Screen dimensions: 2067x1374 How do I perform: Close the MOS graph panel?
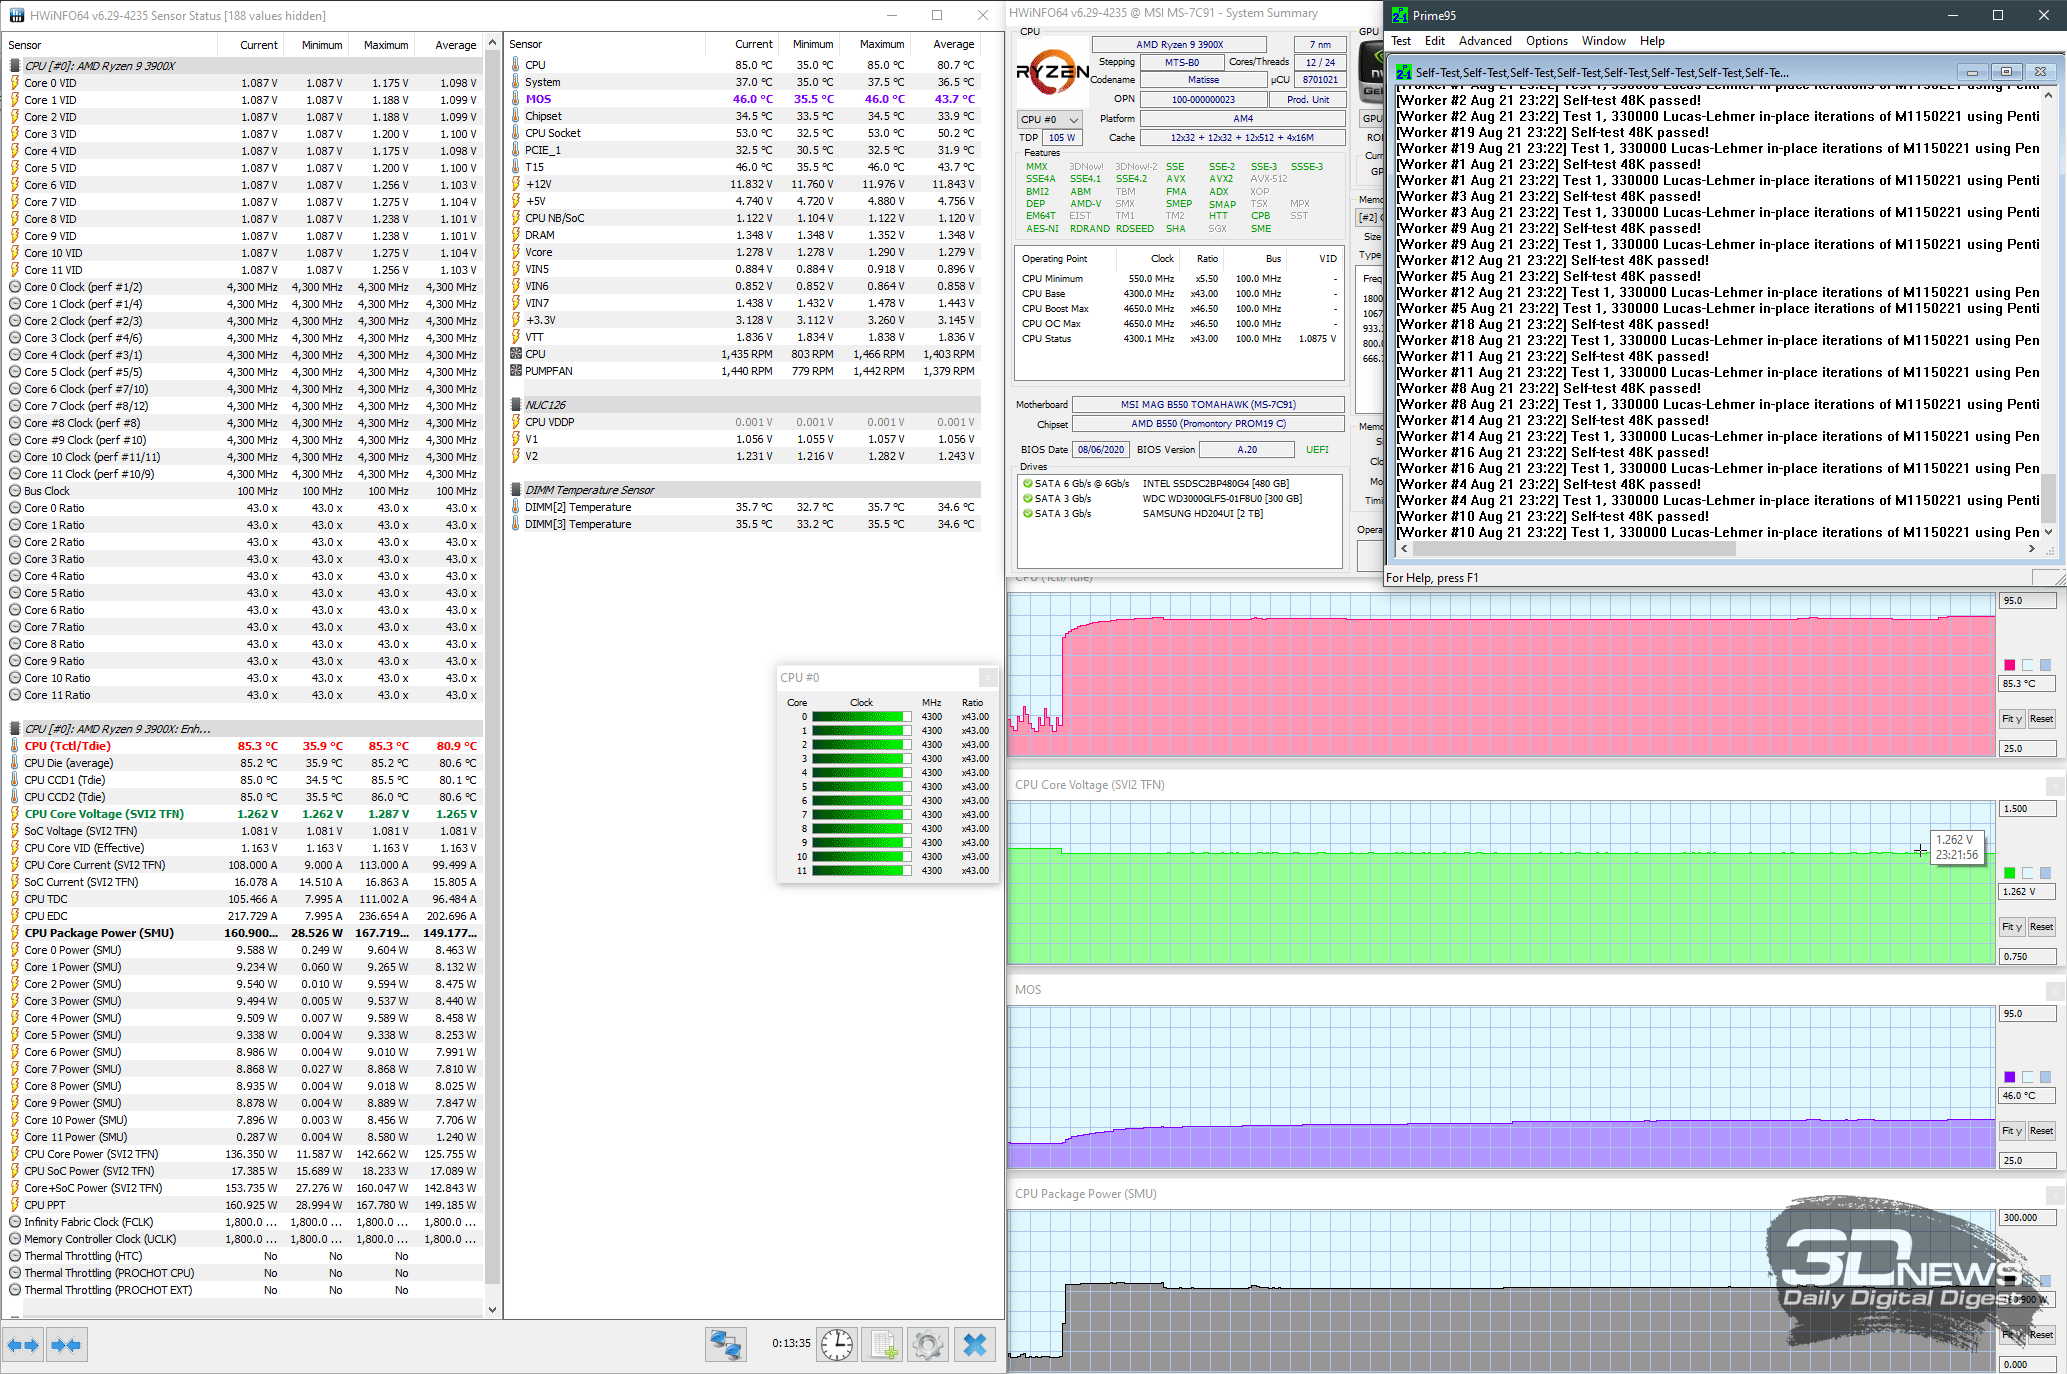(2055, 991)
